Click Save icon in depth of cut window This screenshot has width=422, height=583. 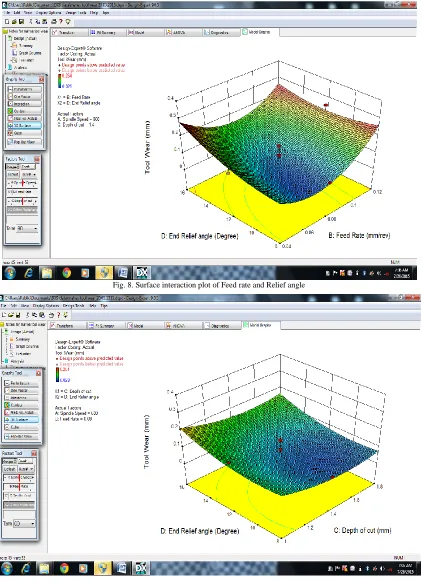tap(18, 315)
